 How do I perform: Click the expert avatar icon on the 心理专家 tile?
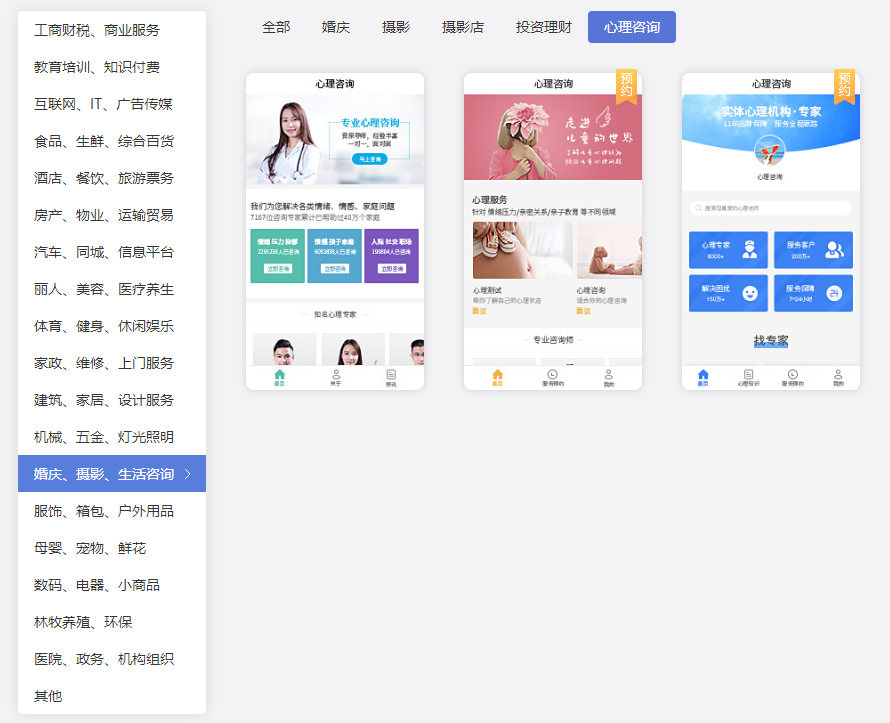(x=750, y=249)
